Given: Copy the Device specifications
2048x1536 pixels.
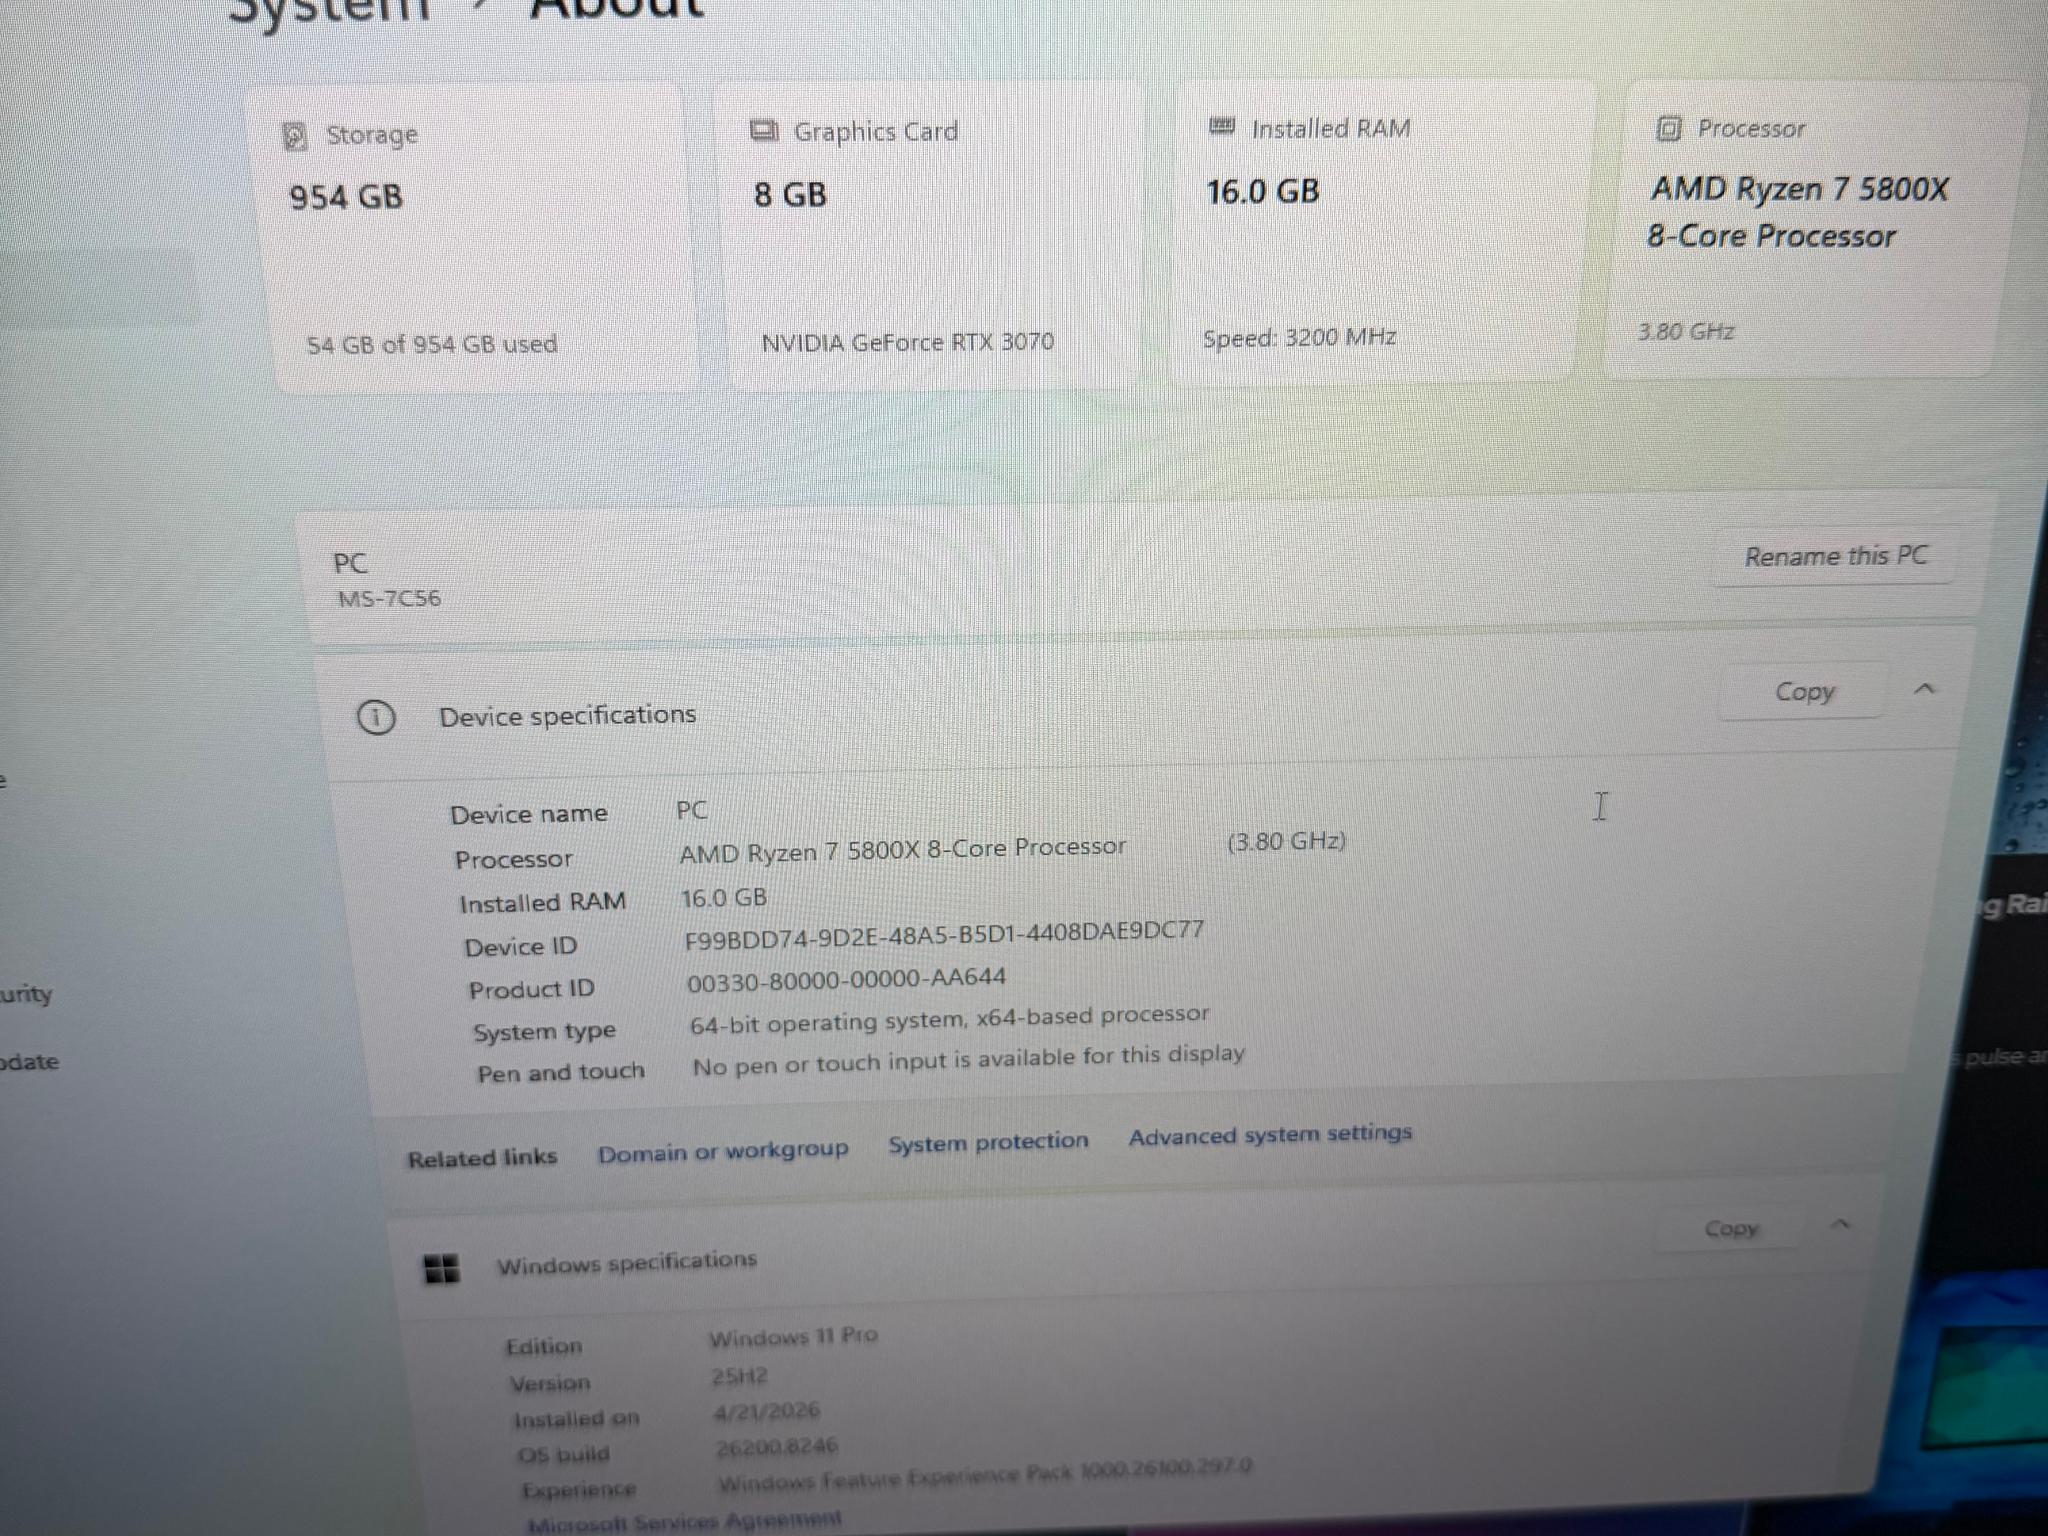Looking at the screenshot, I should tap(1804, 691).
